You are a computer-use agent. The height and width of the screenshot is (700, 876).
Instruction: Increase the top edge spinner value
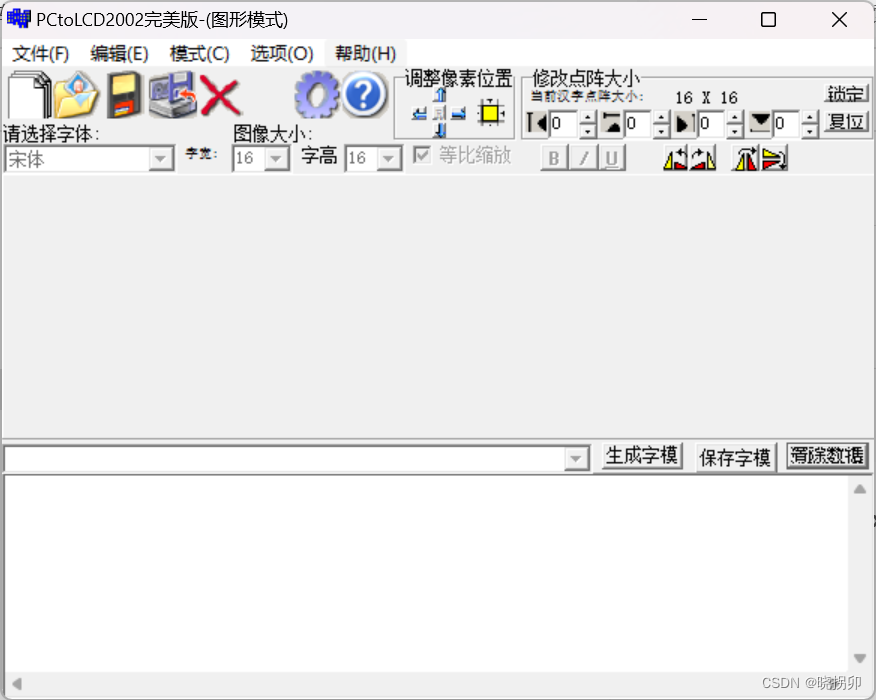[x=661, y=117]
